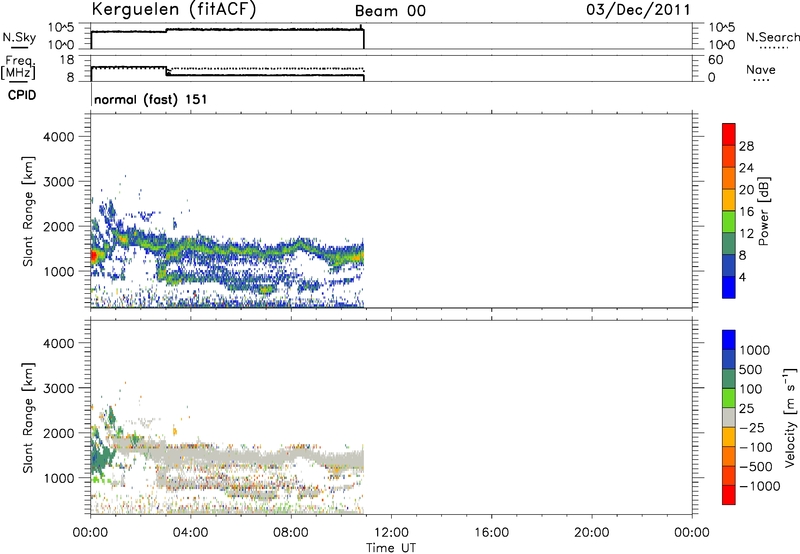Click the dotted Nave trace in frequency panel
This screenshot has height=554, width=800.
[265, 68]
